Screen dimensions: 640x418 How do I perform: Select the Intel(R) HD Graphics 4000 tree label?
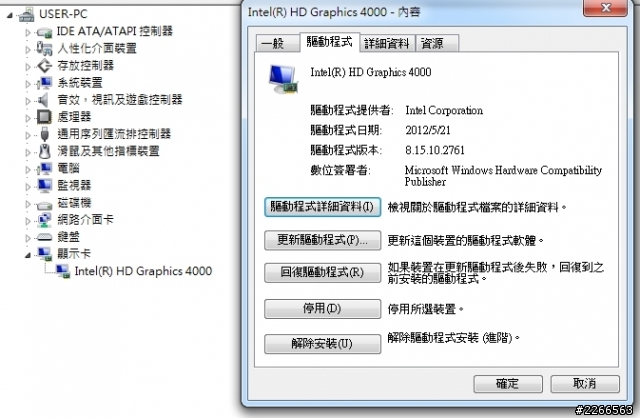143,271
